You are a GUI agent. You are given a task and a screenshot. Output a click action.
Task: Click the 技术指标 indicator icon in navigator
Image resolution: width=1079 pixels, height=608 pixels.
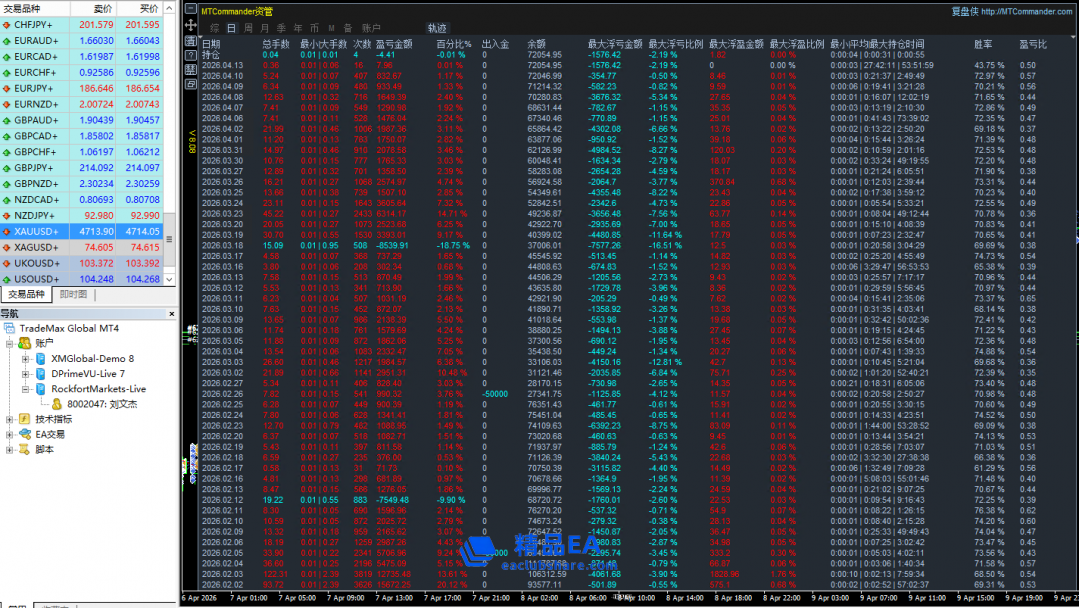click(25, 419)
